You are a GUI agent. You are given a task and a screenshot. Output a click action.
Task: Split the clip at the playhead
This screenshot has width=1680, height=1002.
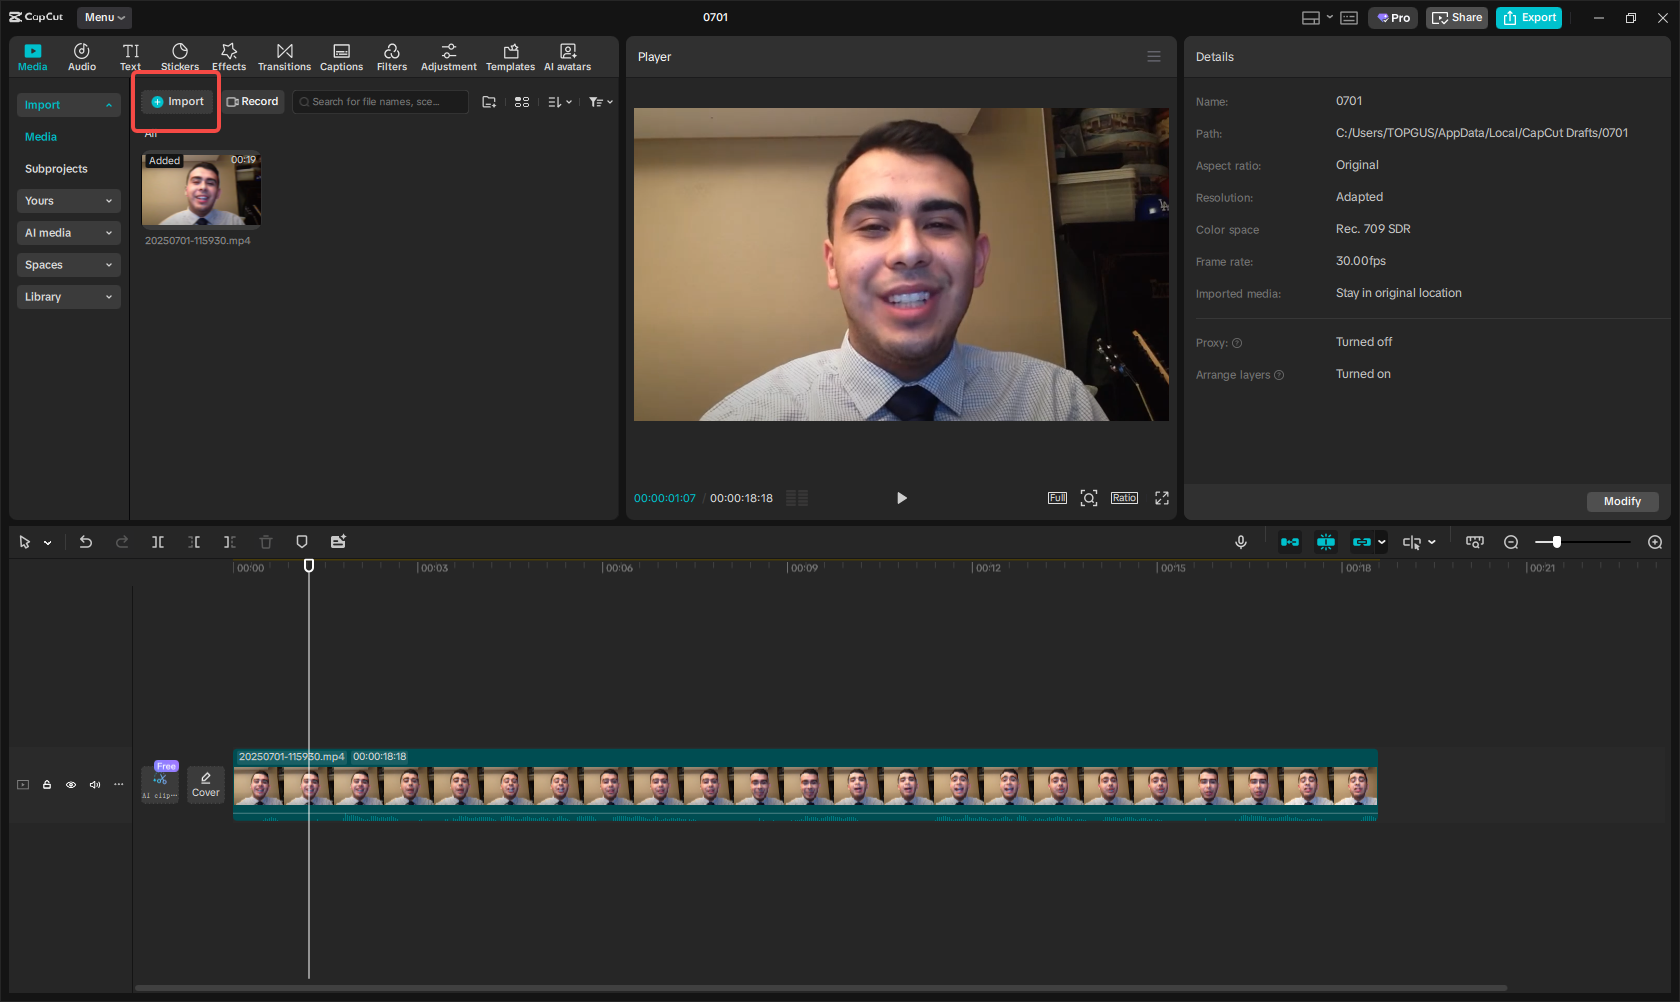click(157, 541)
